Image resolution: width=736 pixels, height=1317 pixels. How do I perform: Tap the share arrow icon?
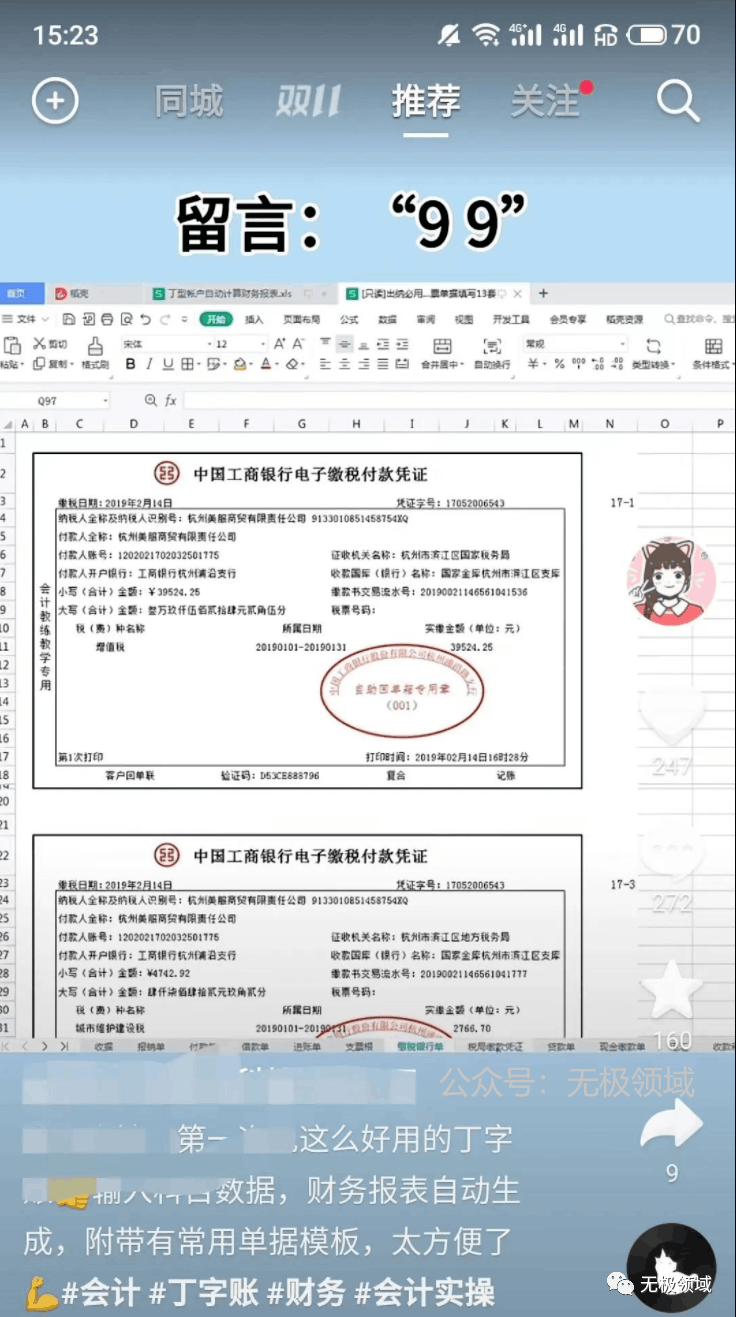pos(672,1125)
